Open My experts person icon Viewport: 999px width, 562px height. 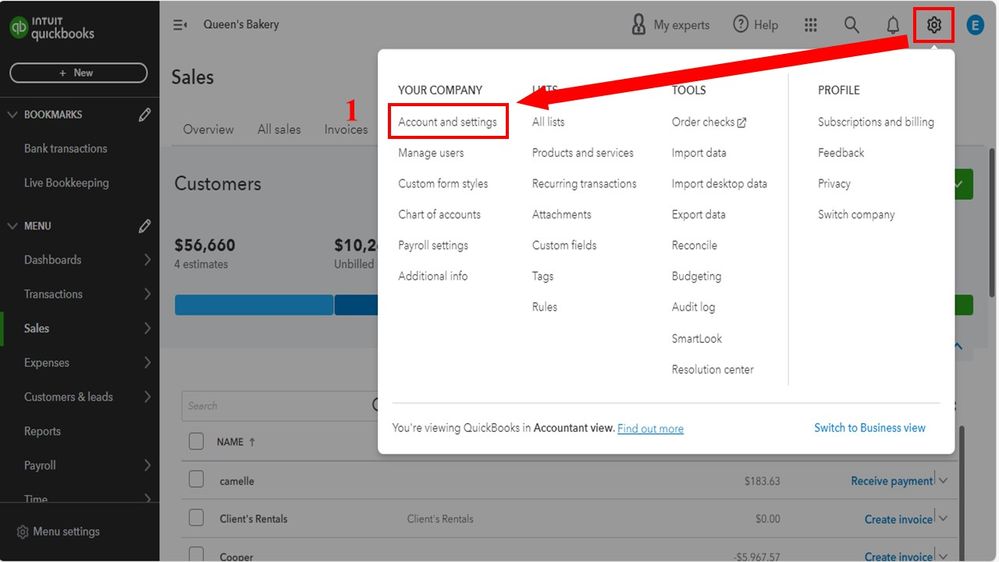638,24
